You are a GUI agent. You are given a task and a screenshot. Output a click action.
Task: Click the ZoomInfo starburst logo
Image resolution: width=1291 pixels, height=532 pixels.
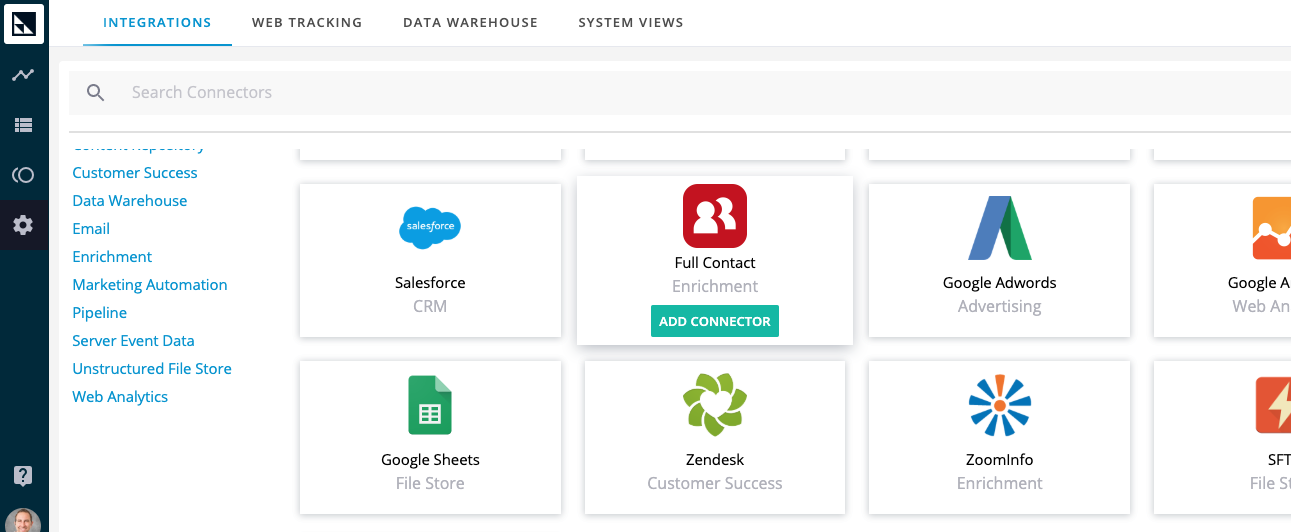[999, 405]
